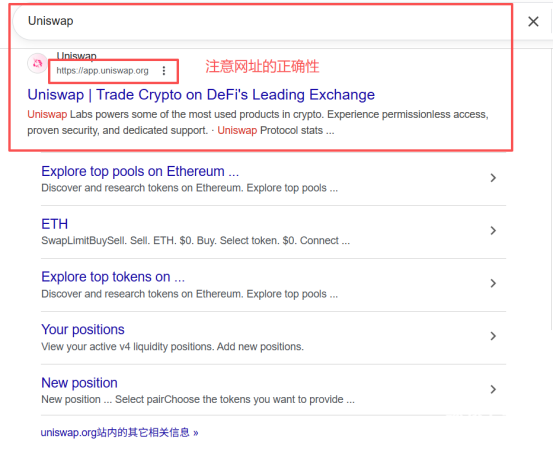Click the description under Explore top tokens on

(x=190, y=294)
